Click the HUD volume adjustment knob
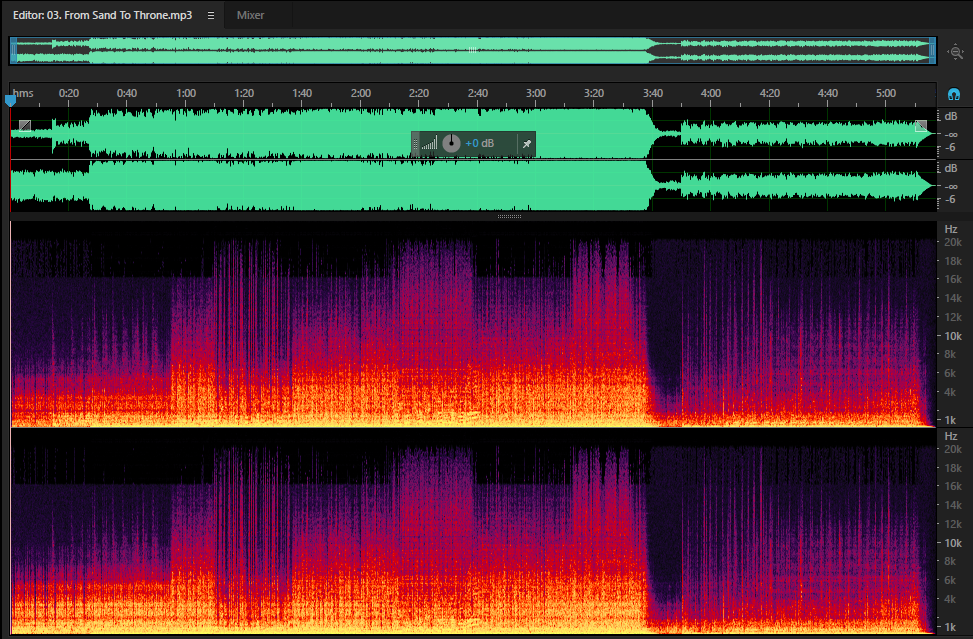The image size is (973, 639). (x=451, y=143)
